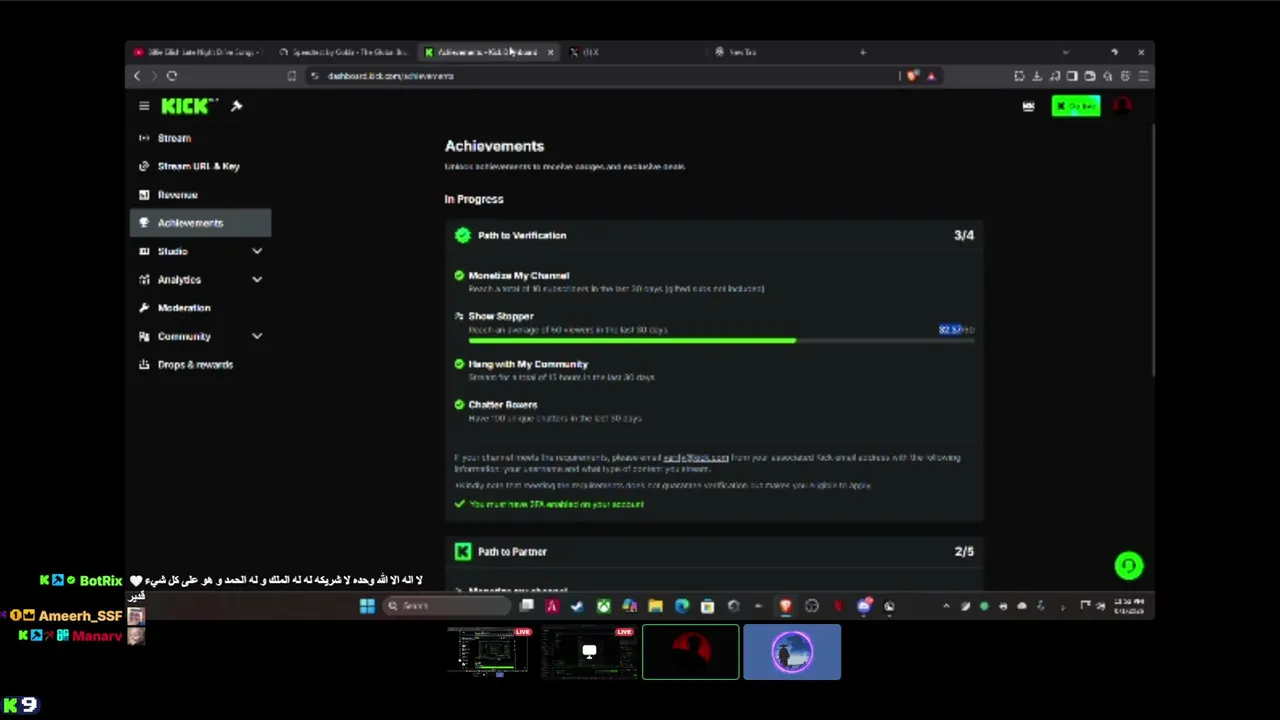Screen dimensions: 1280x720
Task: Reload the page with the refresh icon
Action: (x=172, y=76)
